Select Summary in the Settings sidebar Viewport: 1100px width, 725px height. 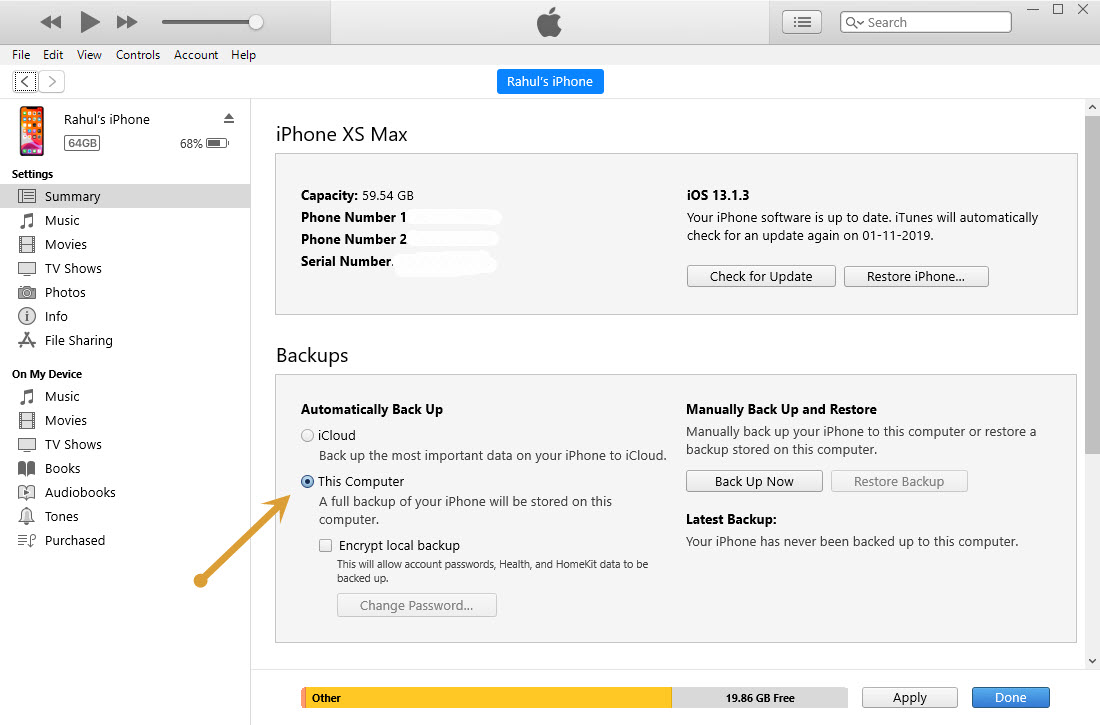click(125, 197)
